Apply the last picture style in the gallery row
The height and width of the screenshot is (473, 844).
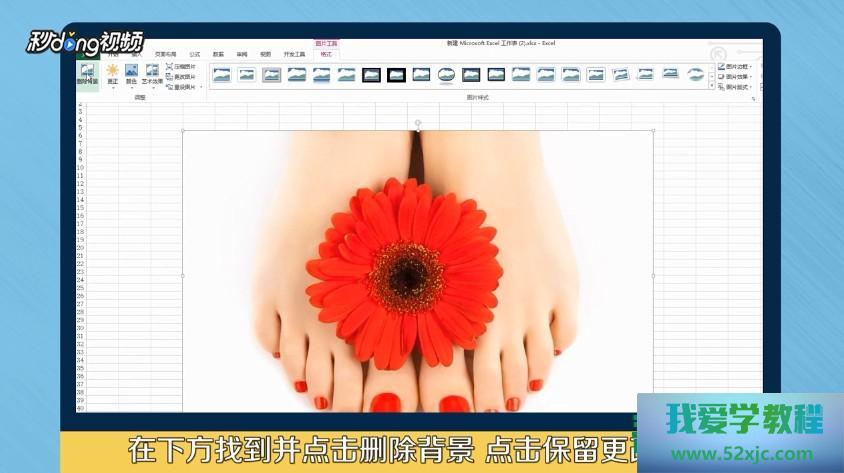point(695,75)
